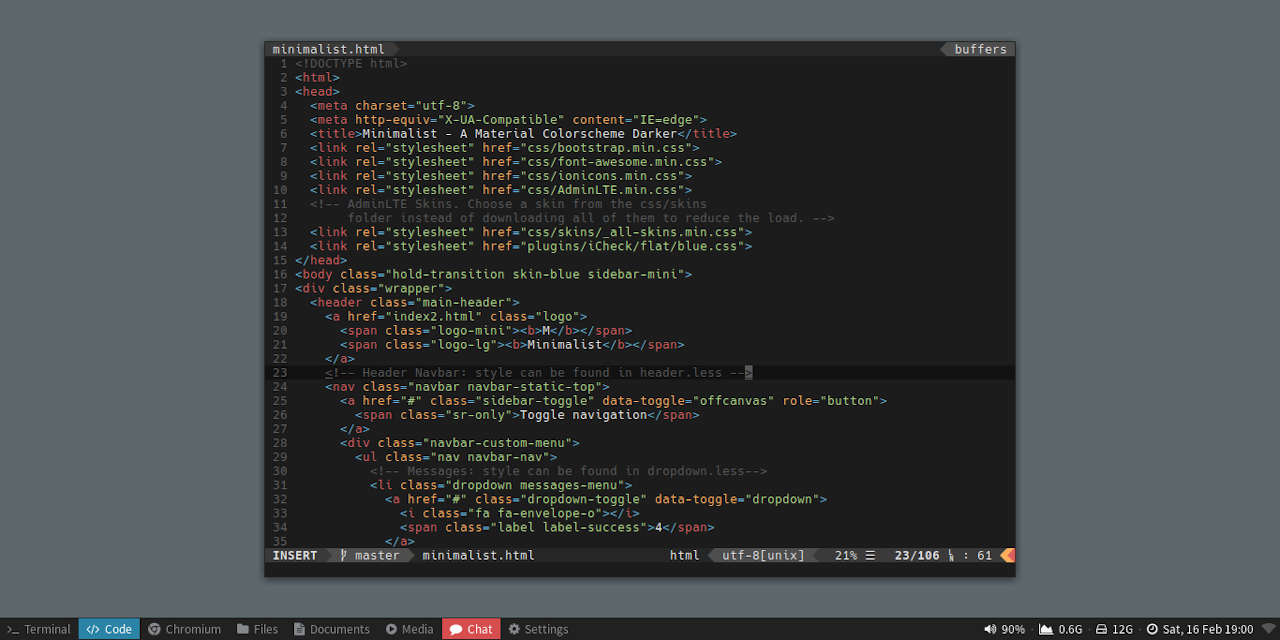Viewport: 1280px width, 640px height.
Task: Click the Messages dropdown.less comment
Action: [568, 469]
